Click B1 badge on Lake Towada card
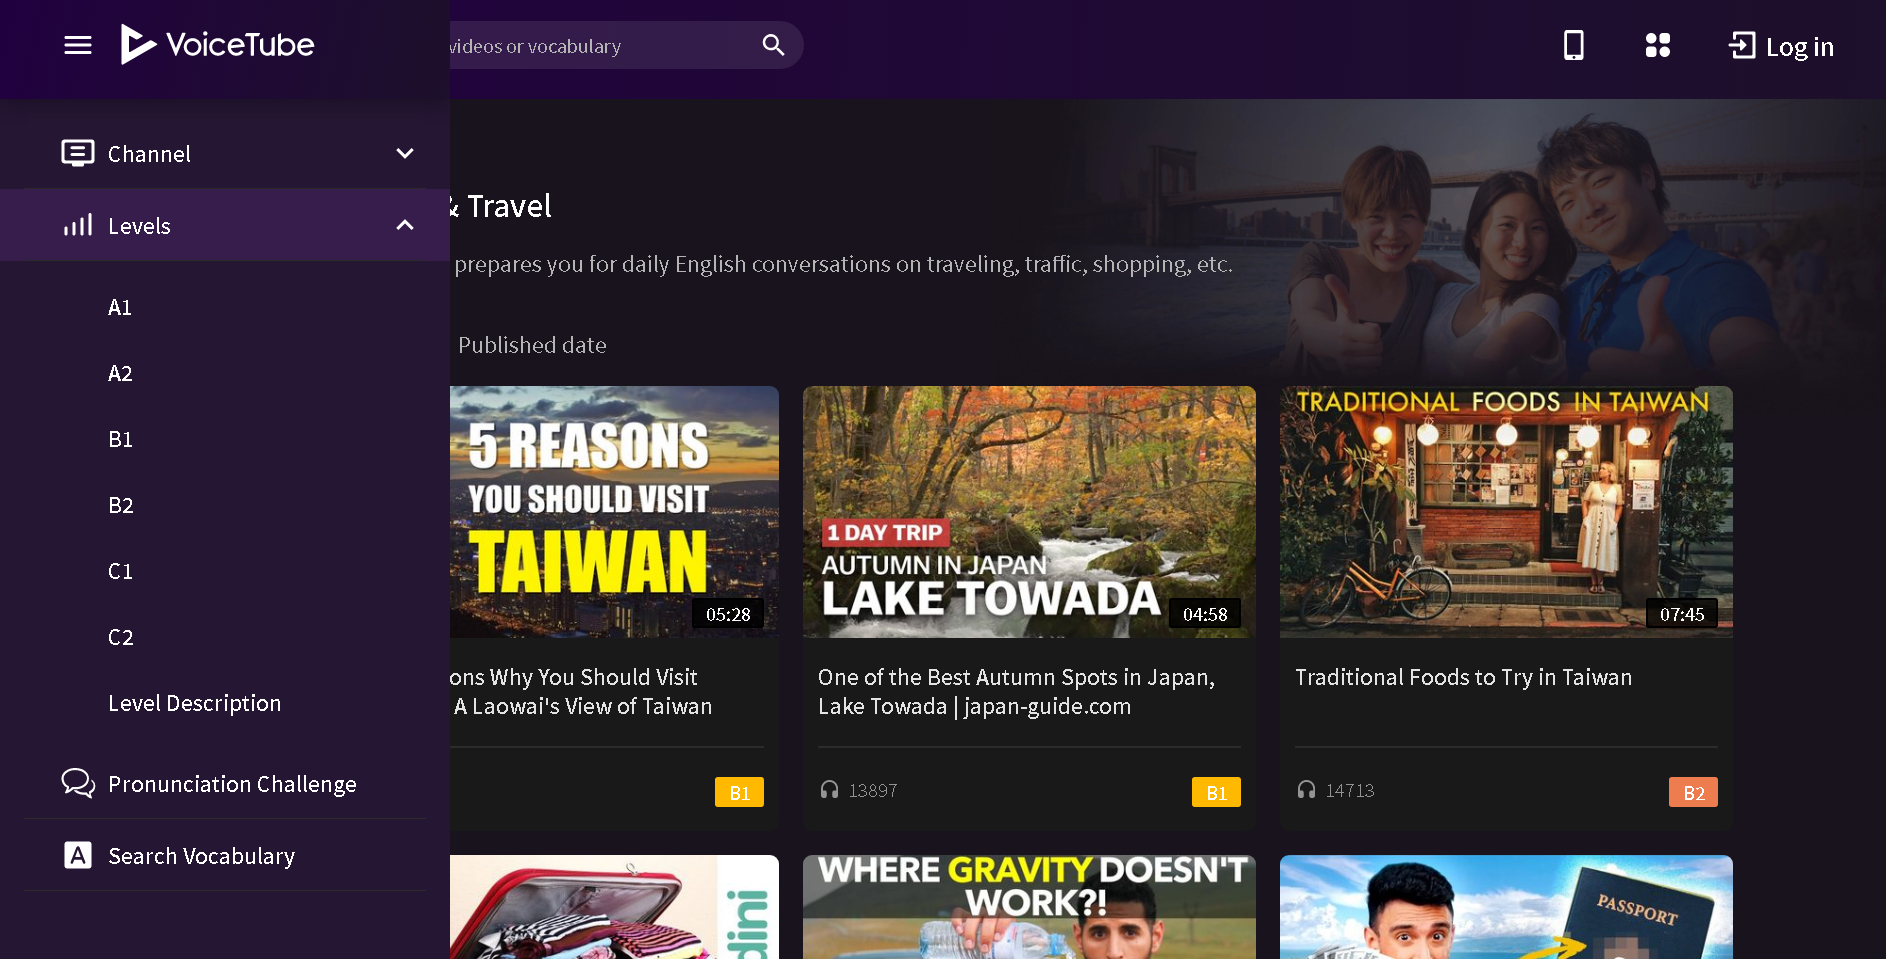1886x959 pixels. tap(1216, 792)
